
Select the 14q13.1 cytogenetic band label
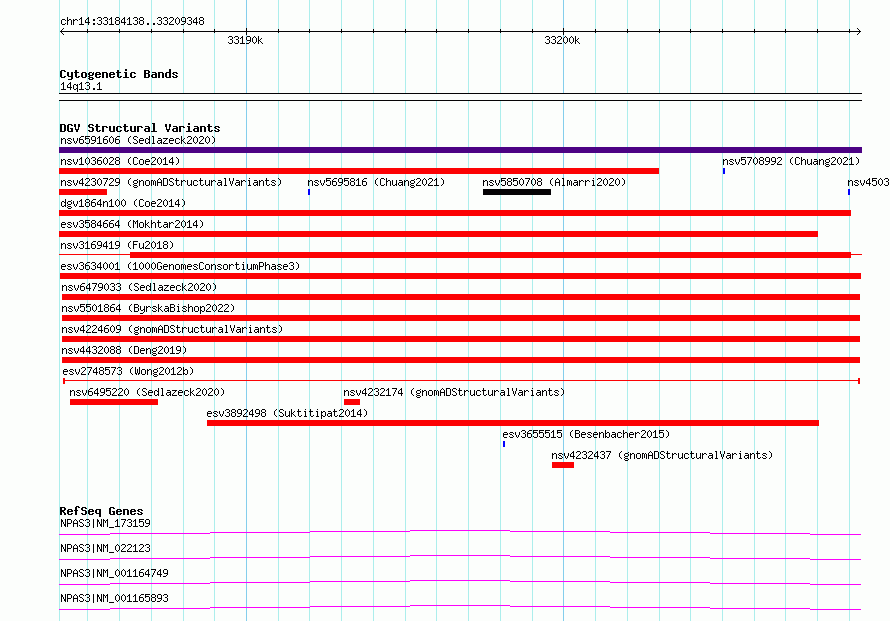(x=81, y=86)
